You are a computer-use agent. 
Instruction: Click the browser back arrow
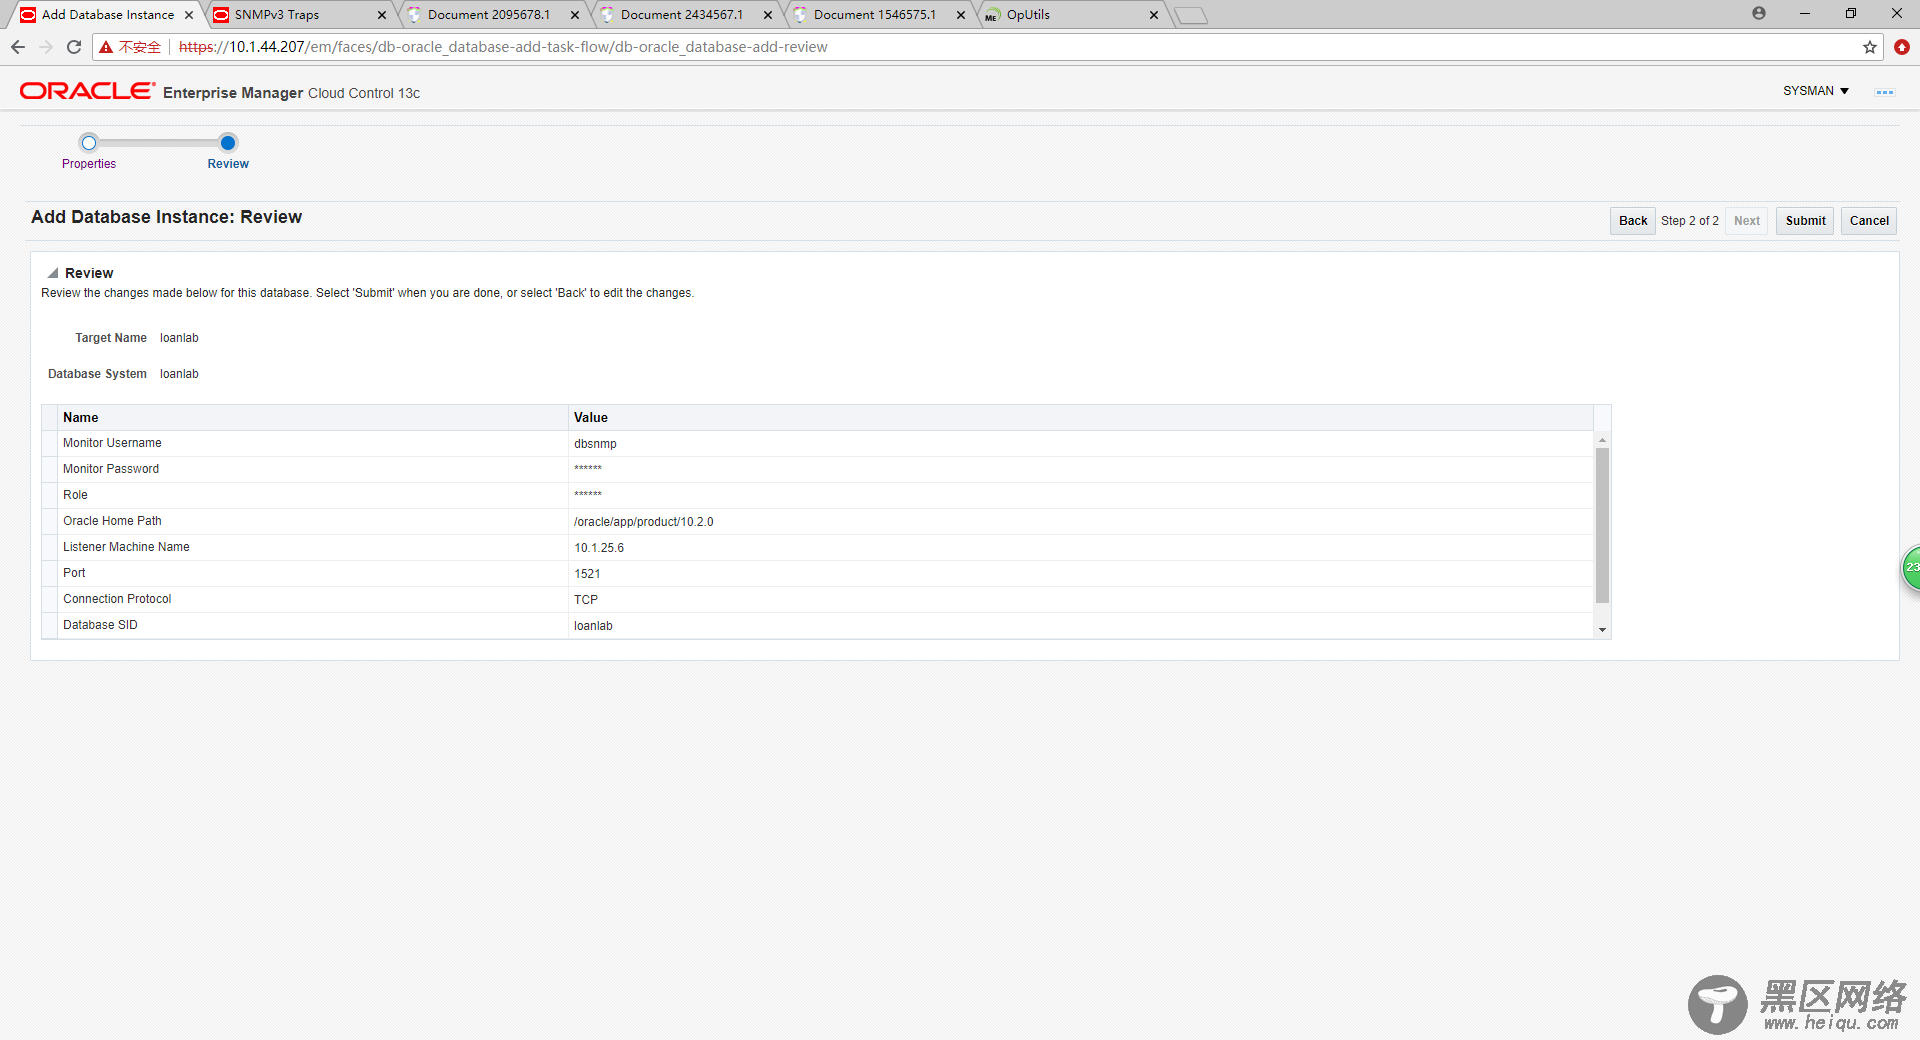[18, 47]
